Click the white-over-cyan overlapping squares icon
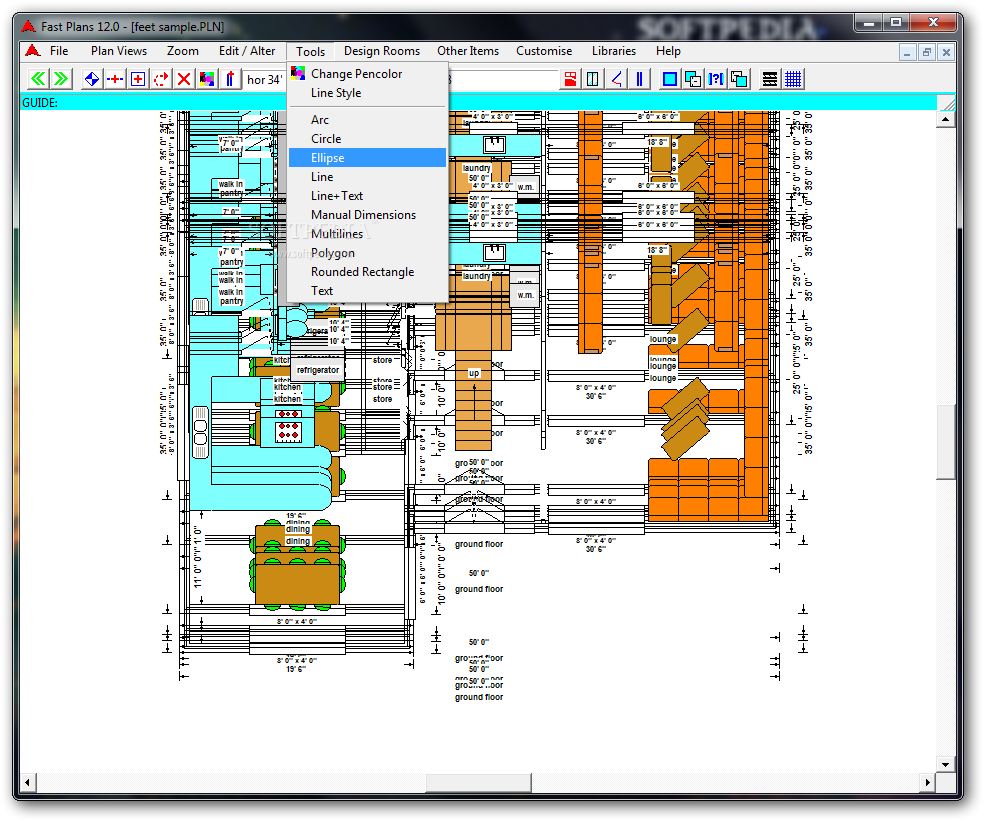This screenshot has width=984, height=821. click(739, 79)
